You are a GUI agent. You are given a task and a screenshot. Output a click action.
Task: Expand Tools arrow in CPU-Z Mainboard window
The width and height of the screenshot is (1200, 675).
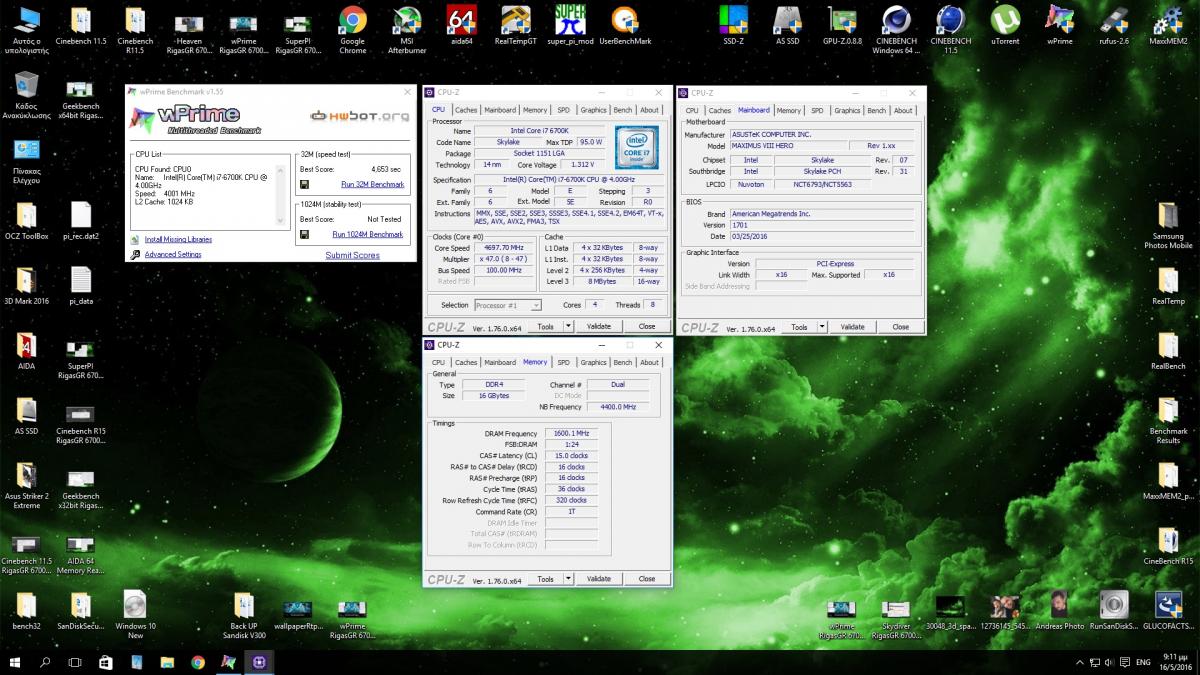(x=823, y=327)
